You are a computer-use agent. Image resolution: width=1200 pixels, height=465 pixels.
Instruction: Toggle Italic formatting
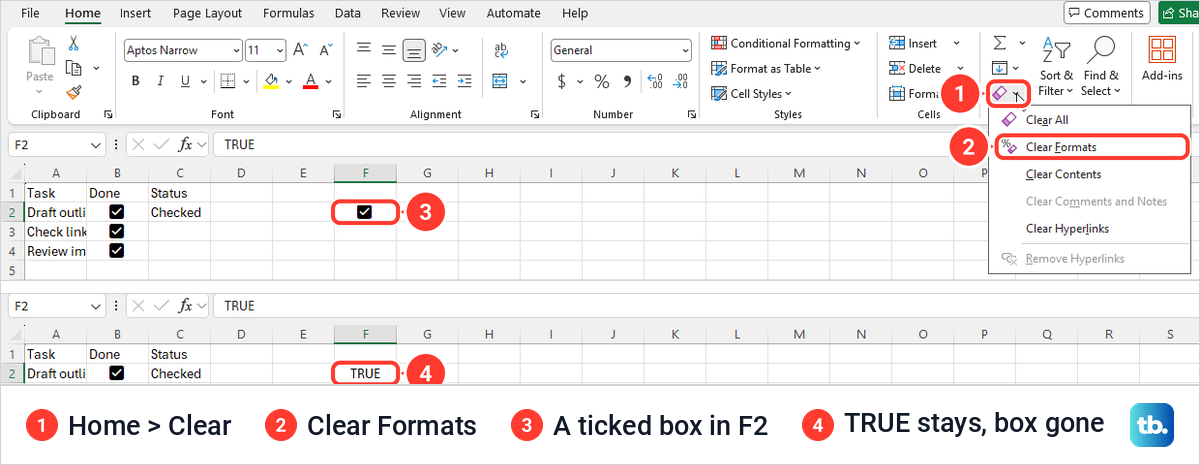(x=159, y=81)
